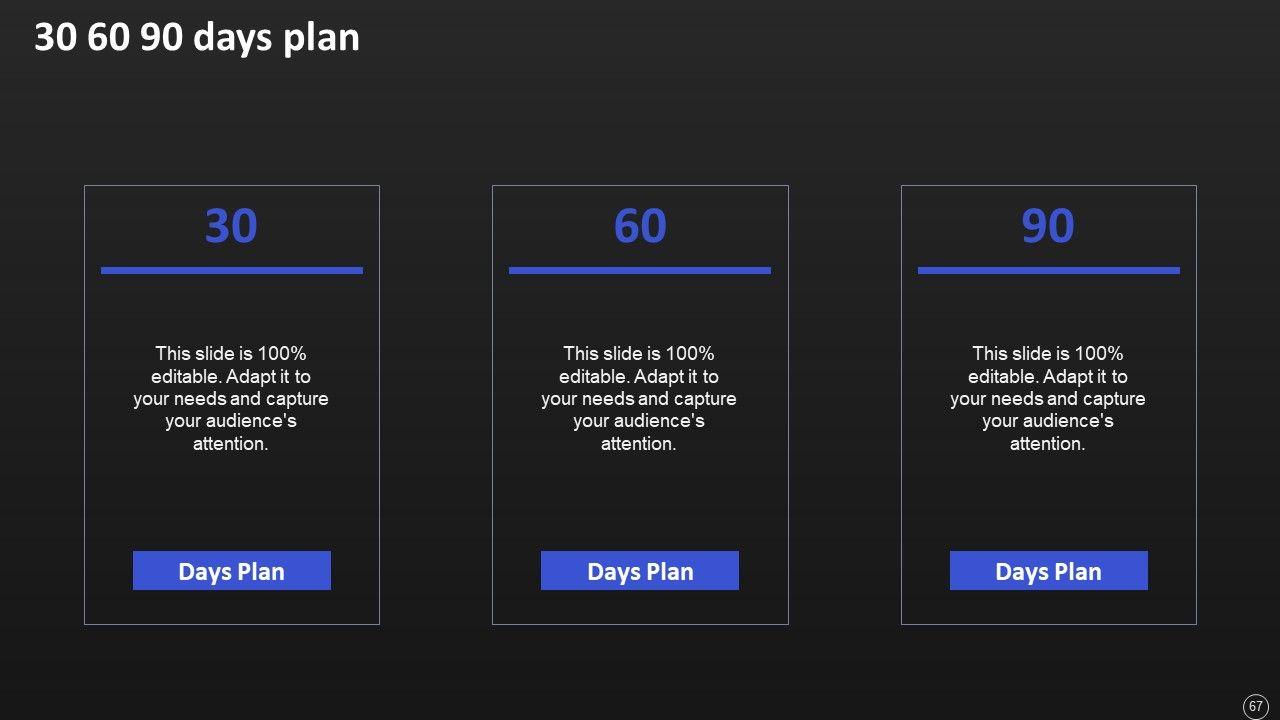Click the large blue number 30

coord(231,226)
